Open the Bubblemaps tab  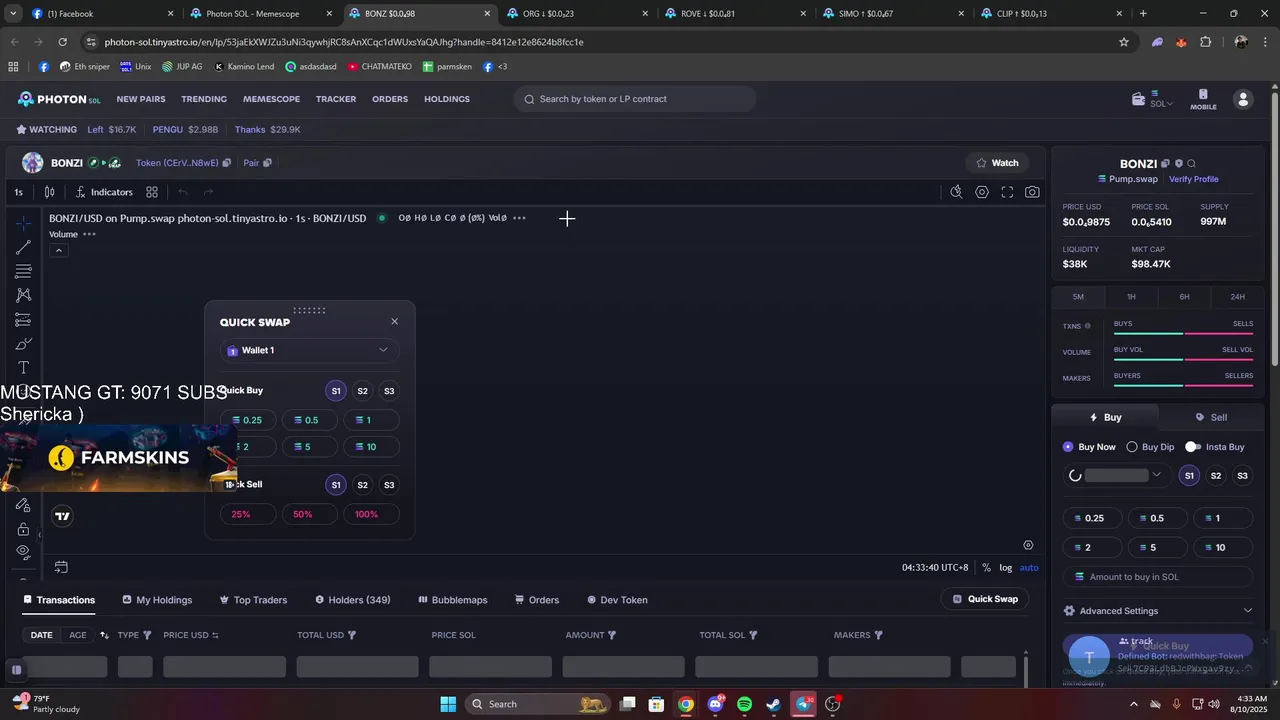pyautogui.click(x=453, y=600)
